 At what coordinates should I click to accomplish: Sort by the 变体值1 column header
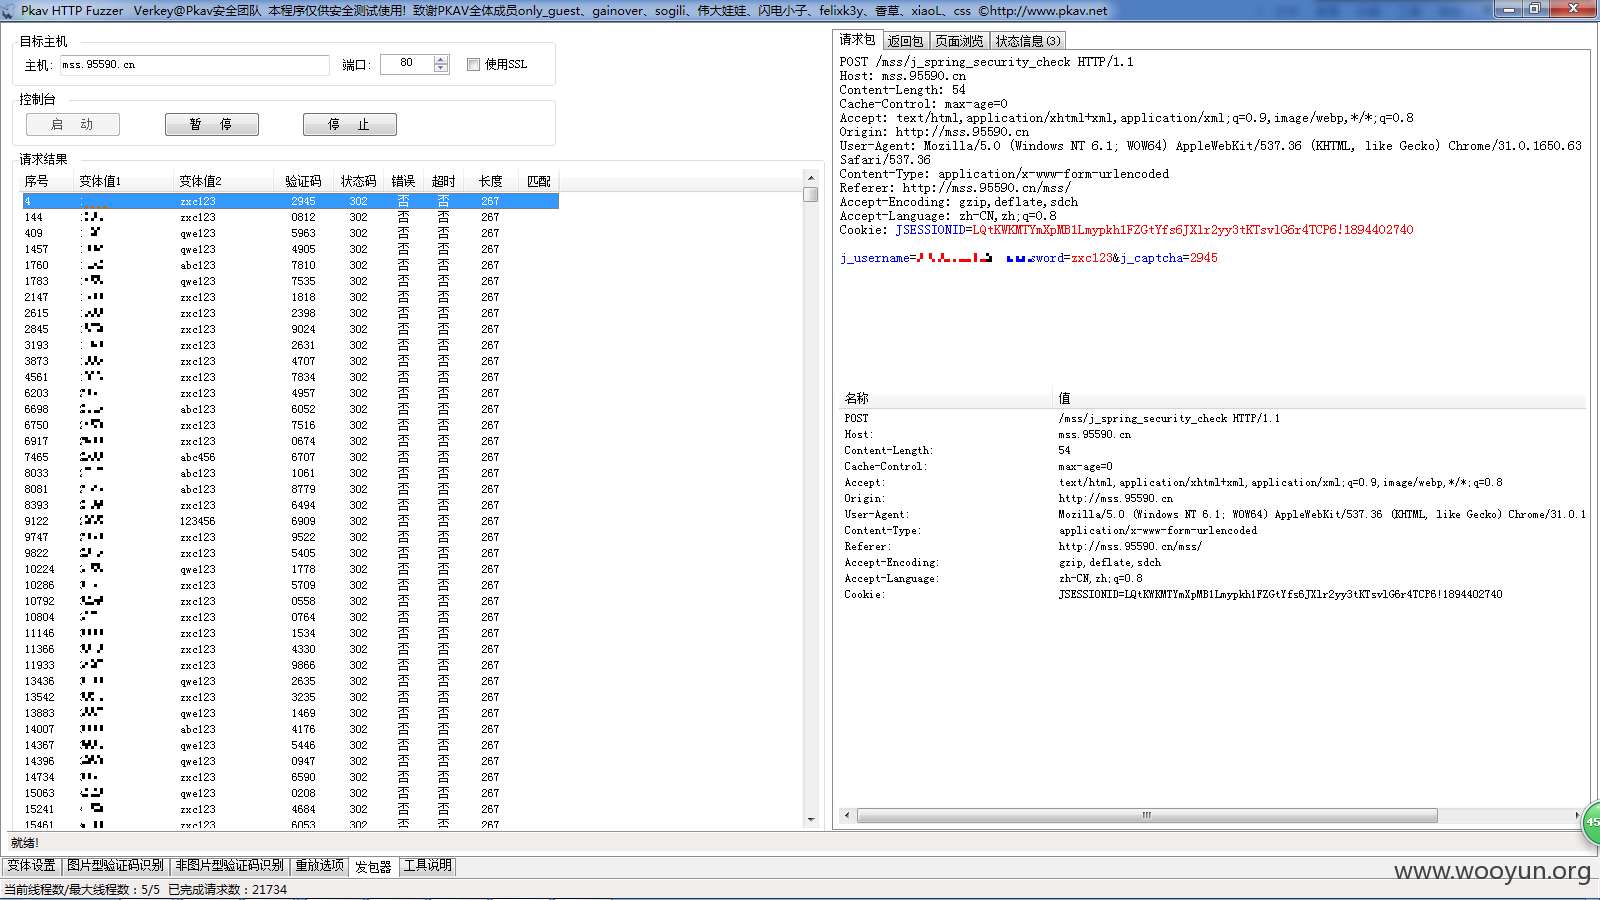tap(125, 181)
